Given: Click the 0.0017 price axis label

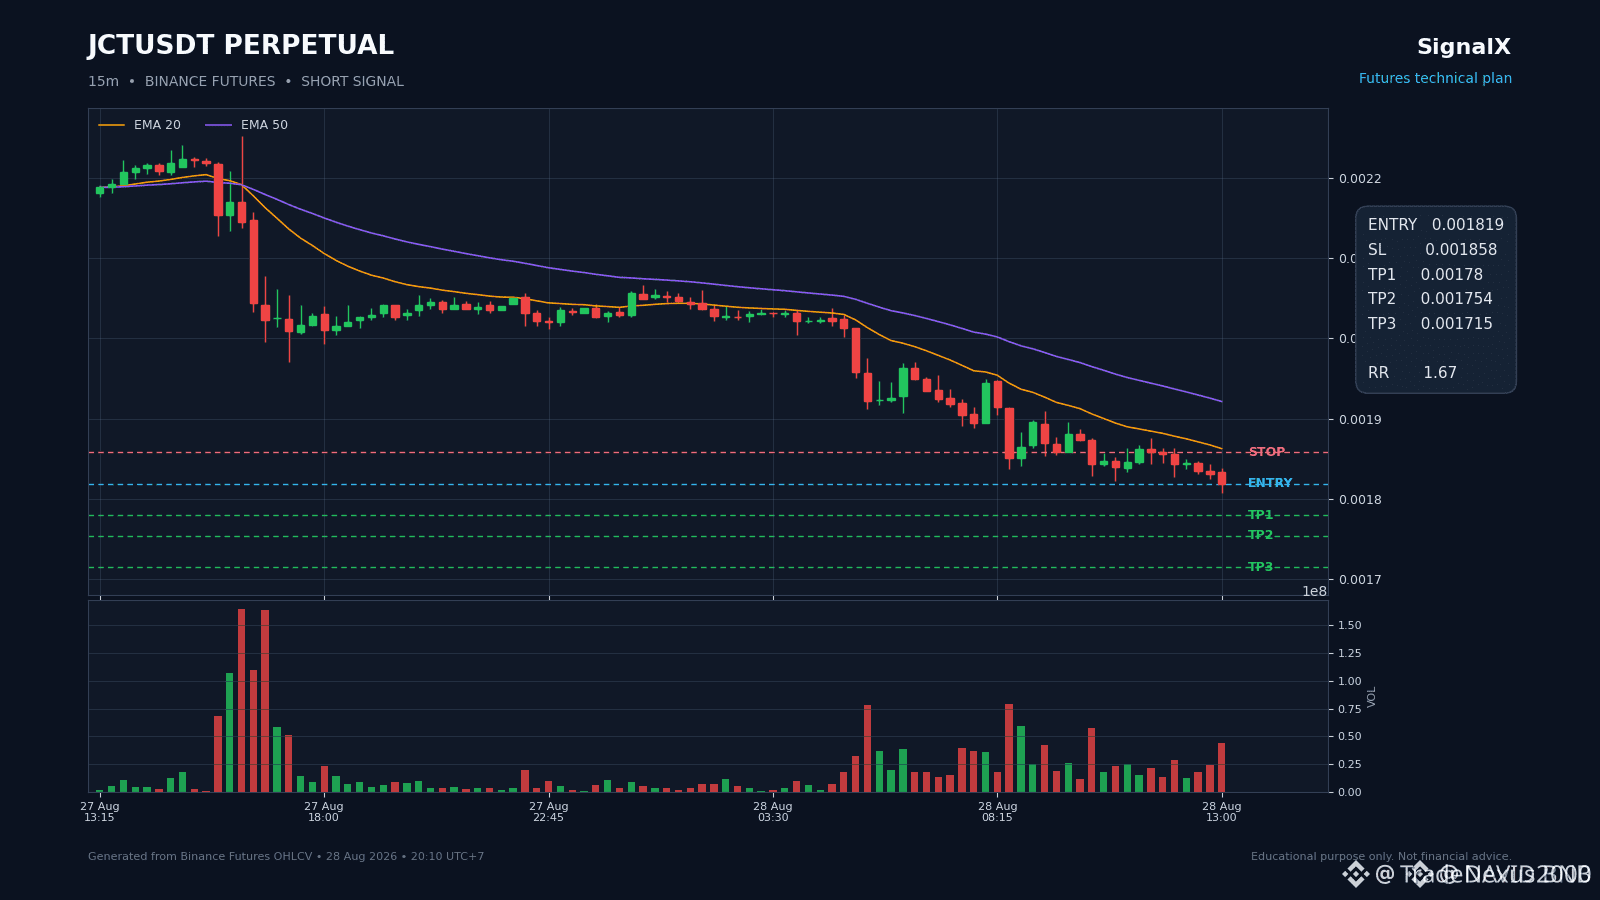Looking at the screenshot, I should point(1360,580).
